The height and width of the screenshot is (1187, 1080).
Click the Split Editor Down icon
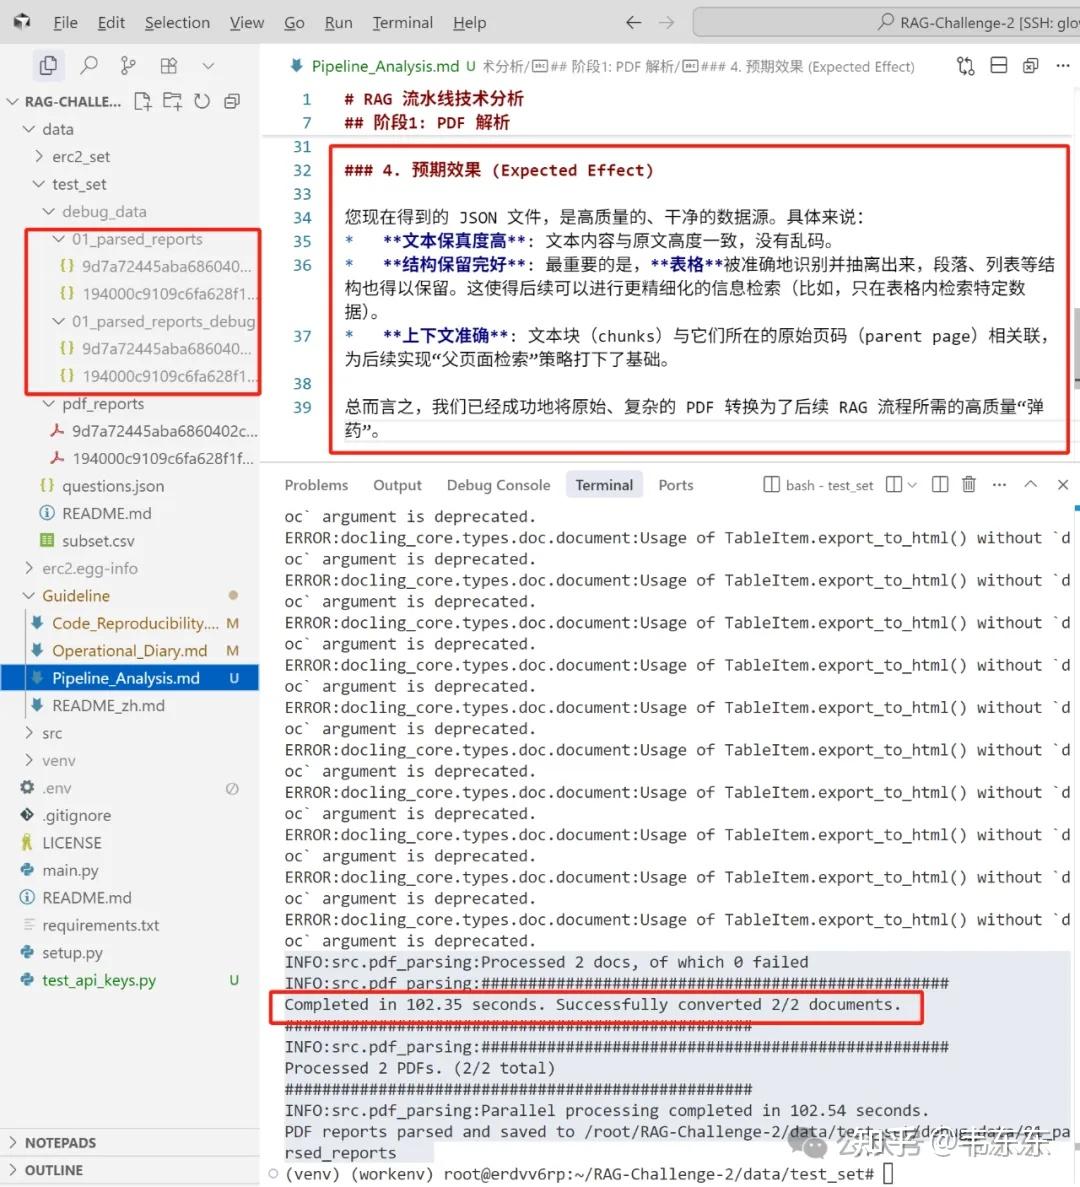click(x=998, y=65)
